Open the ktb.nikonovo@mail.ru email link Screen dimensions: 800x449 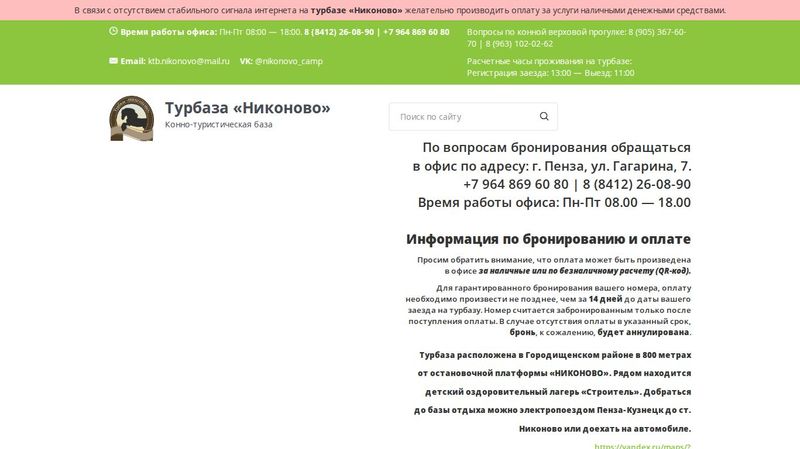189,61
